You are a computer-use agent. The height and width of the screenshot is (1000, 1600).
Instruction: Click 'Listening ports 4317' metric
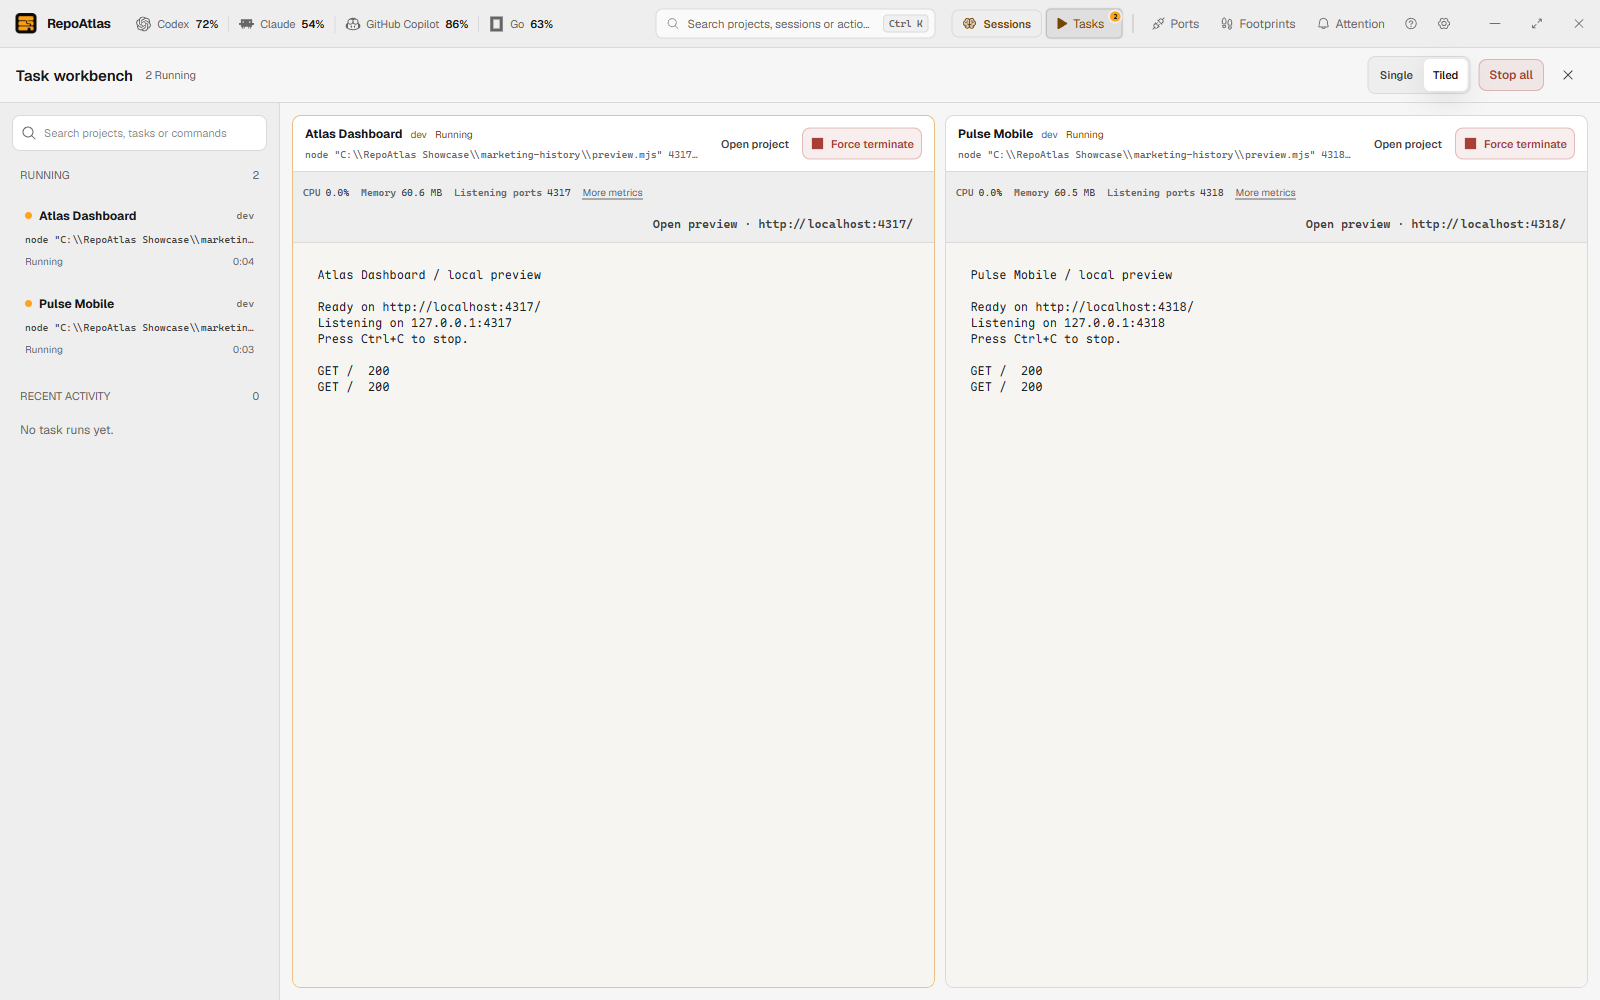pyautogui.click(x=512, y=193)
